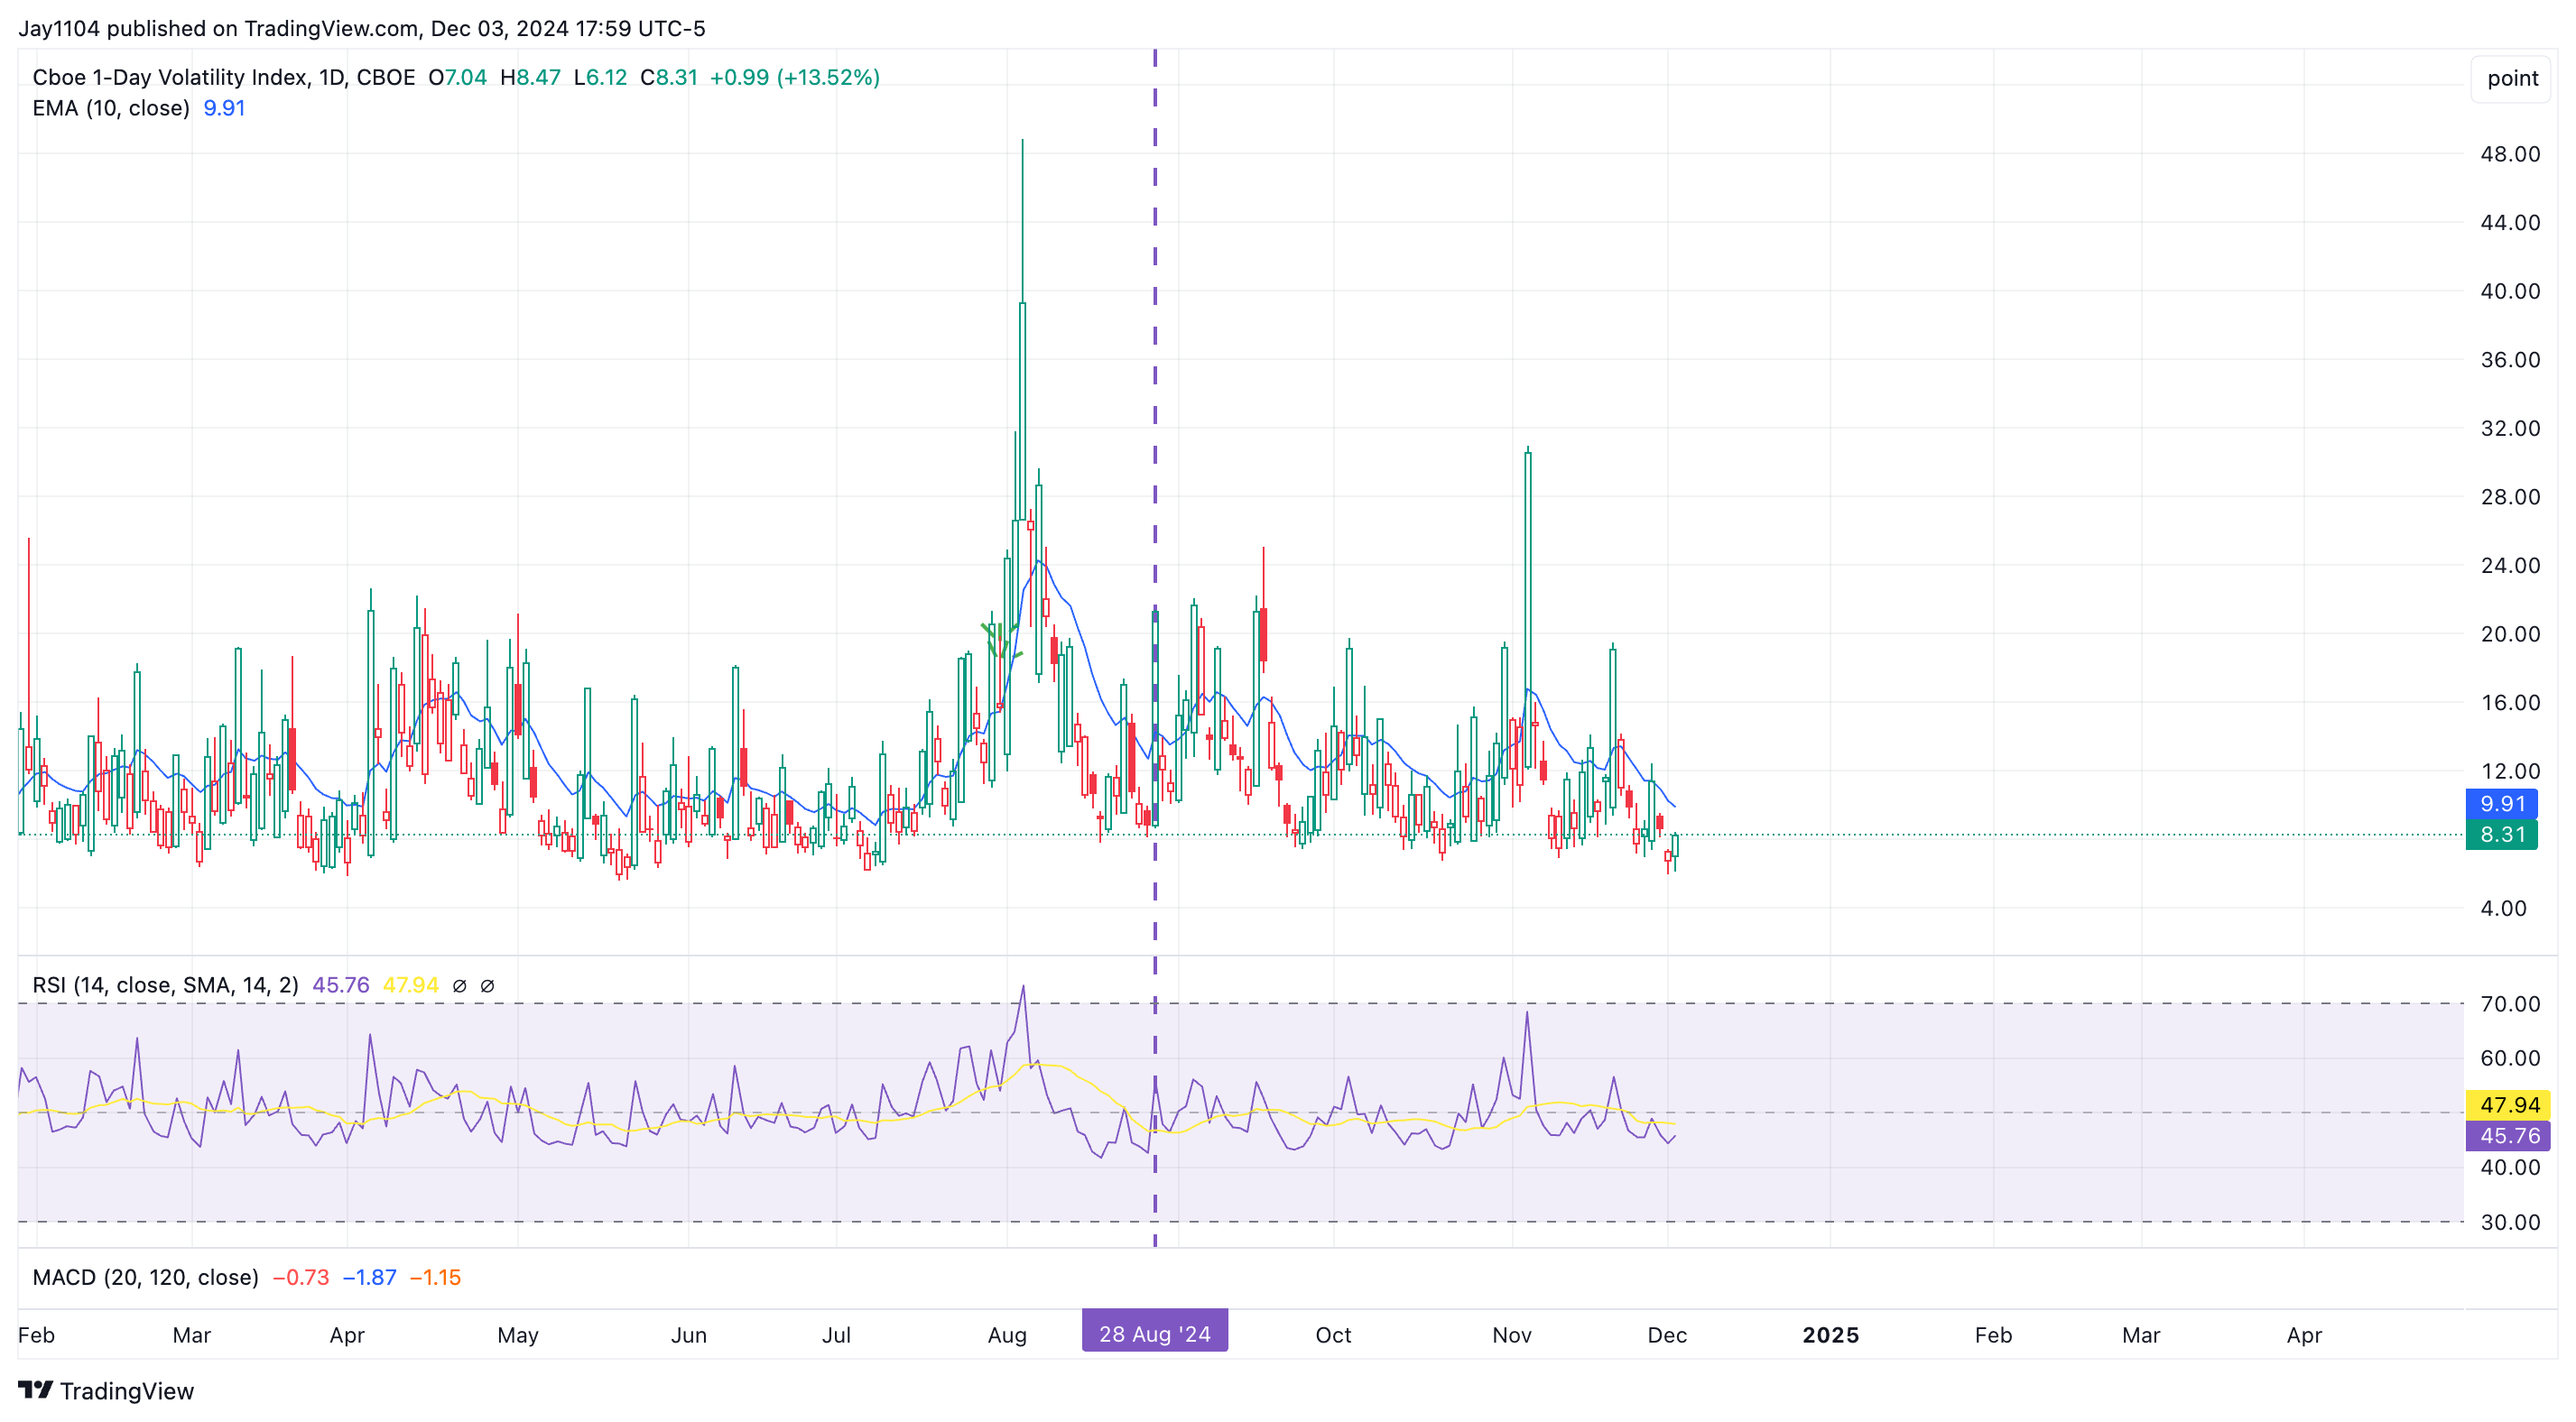The width and height of the screenshot is (2576, 1422).
Task: Click the blue 9.91 price axis tag
Action: click(2502, 804)
